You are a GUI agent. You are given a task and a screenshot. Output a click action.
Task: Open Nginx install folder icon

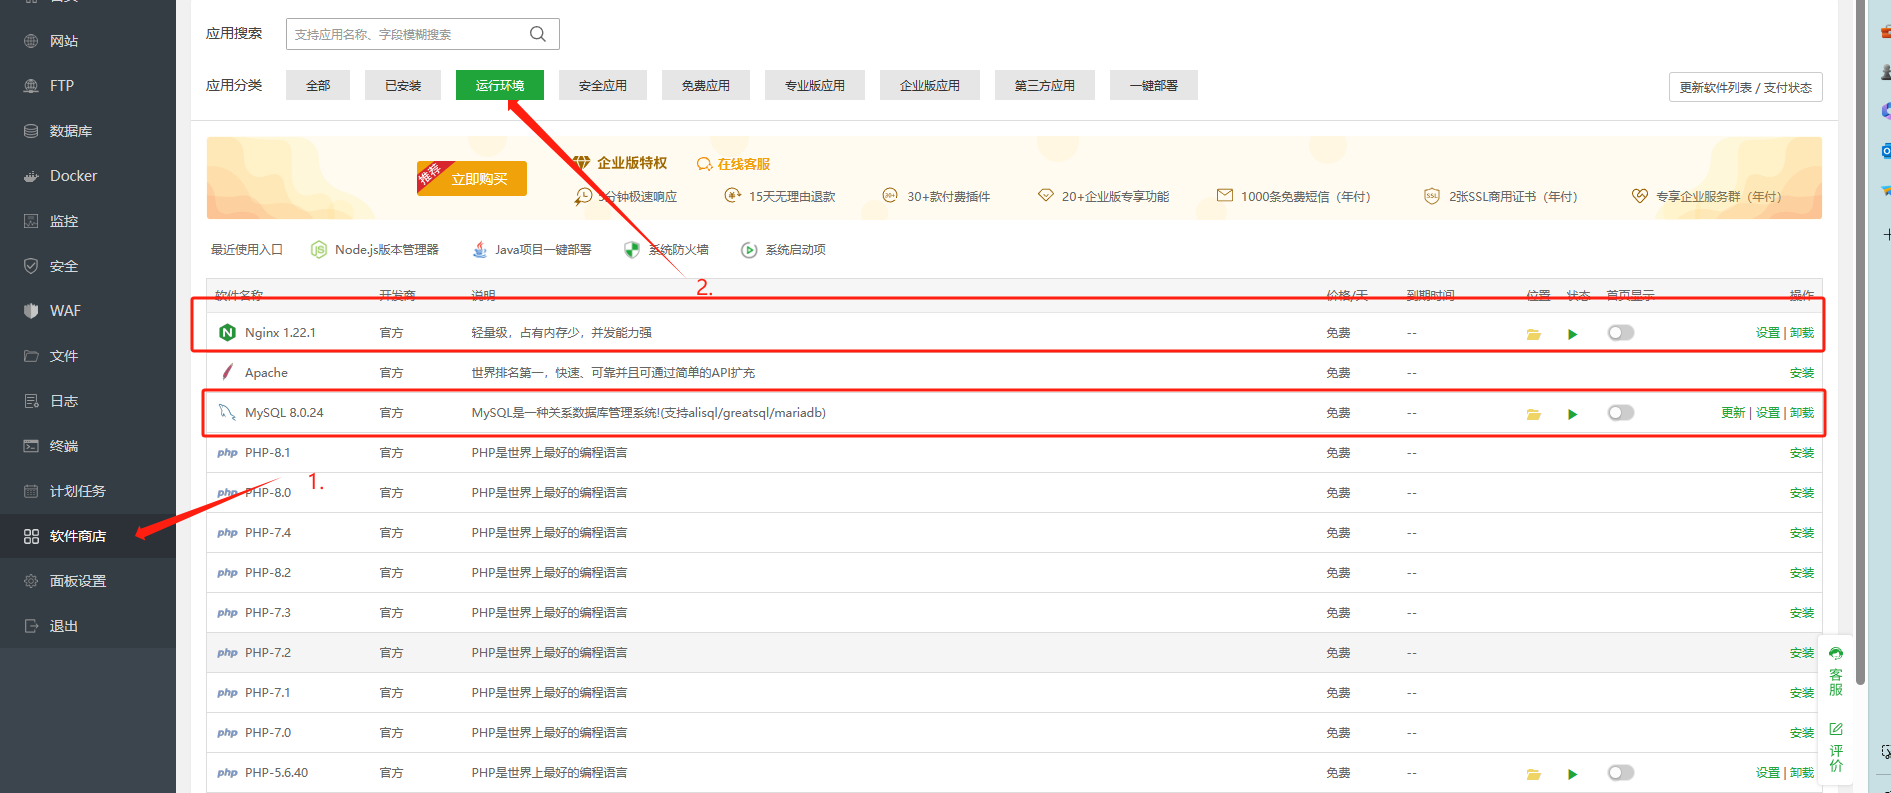[x=1534, y=334]
